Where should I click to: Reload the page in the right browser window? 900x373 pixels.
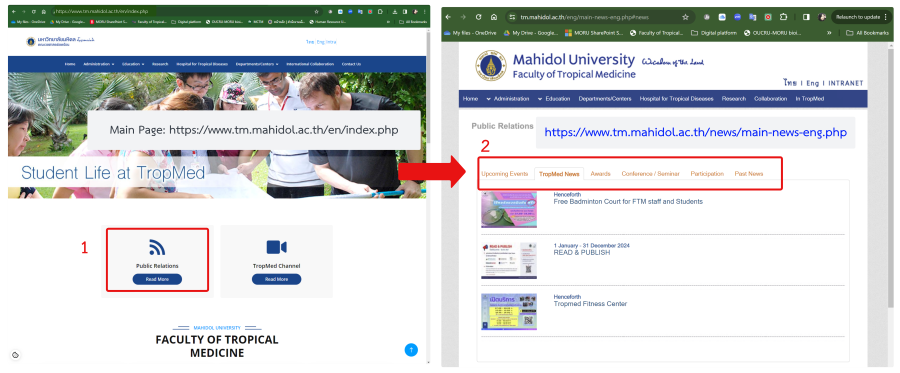[479, 17]
